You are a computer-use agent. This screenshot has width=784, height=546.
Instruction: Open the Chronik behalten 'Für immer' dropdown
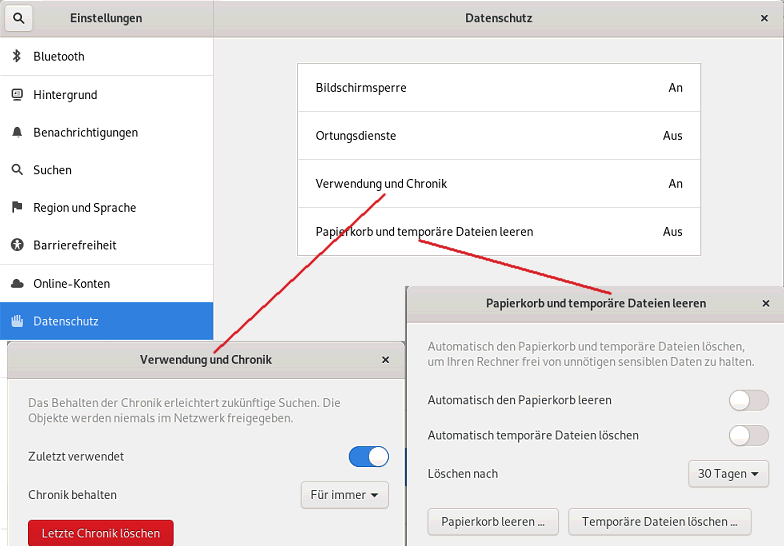(x=344, y=495)
